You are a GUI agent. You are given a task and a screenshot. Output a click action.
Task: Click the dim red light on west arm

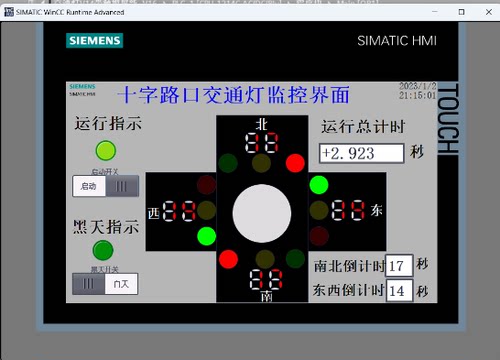[206, 184]
